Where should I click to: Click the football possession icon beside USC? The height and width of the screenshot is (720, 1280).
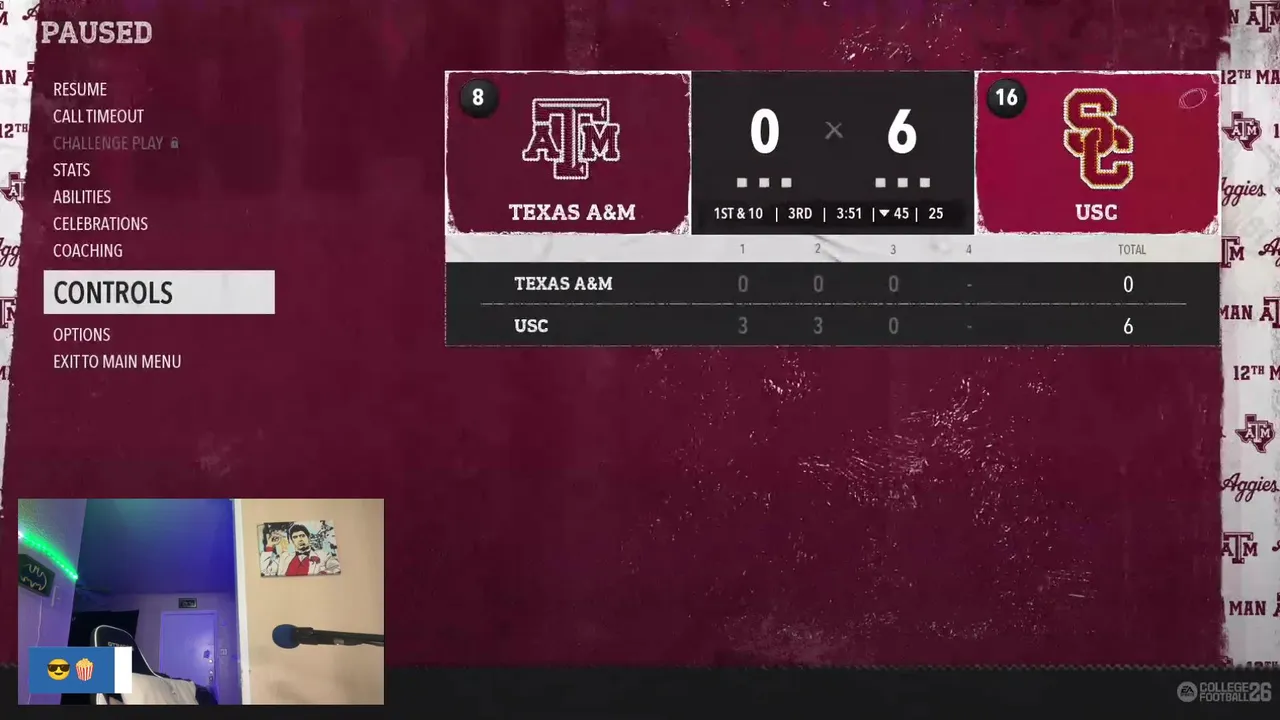(1193, 98)
